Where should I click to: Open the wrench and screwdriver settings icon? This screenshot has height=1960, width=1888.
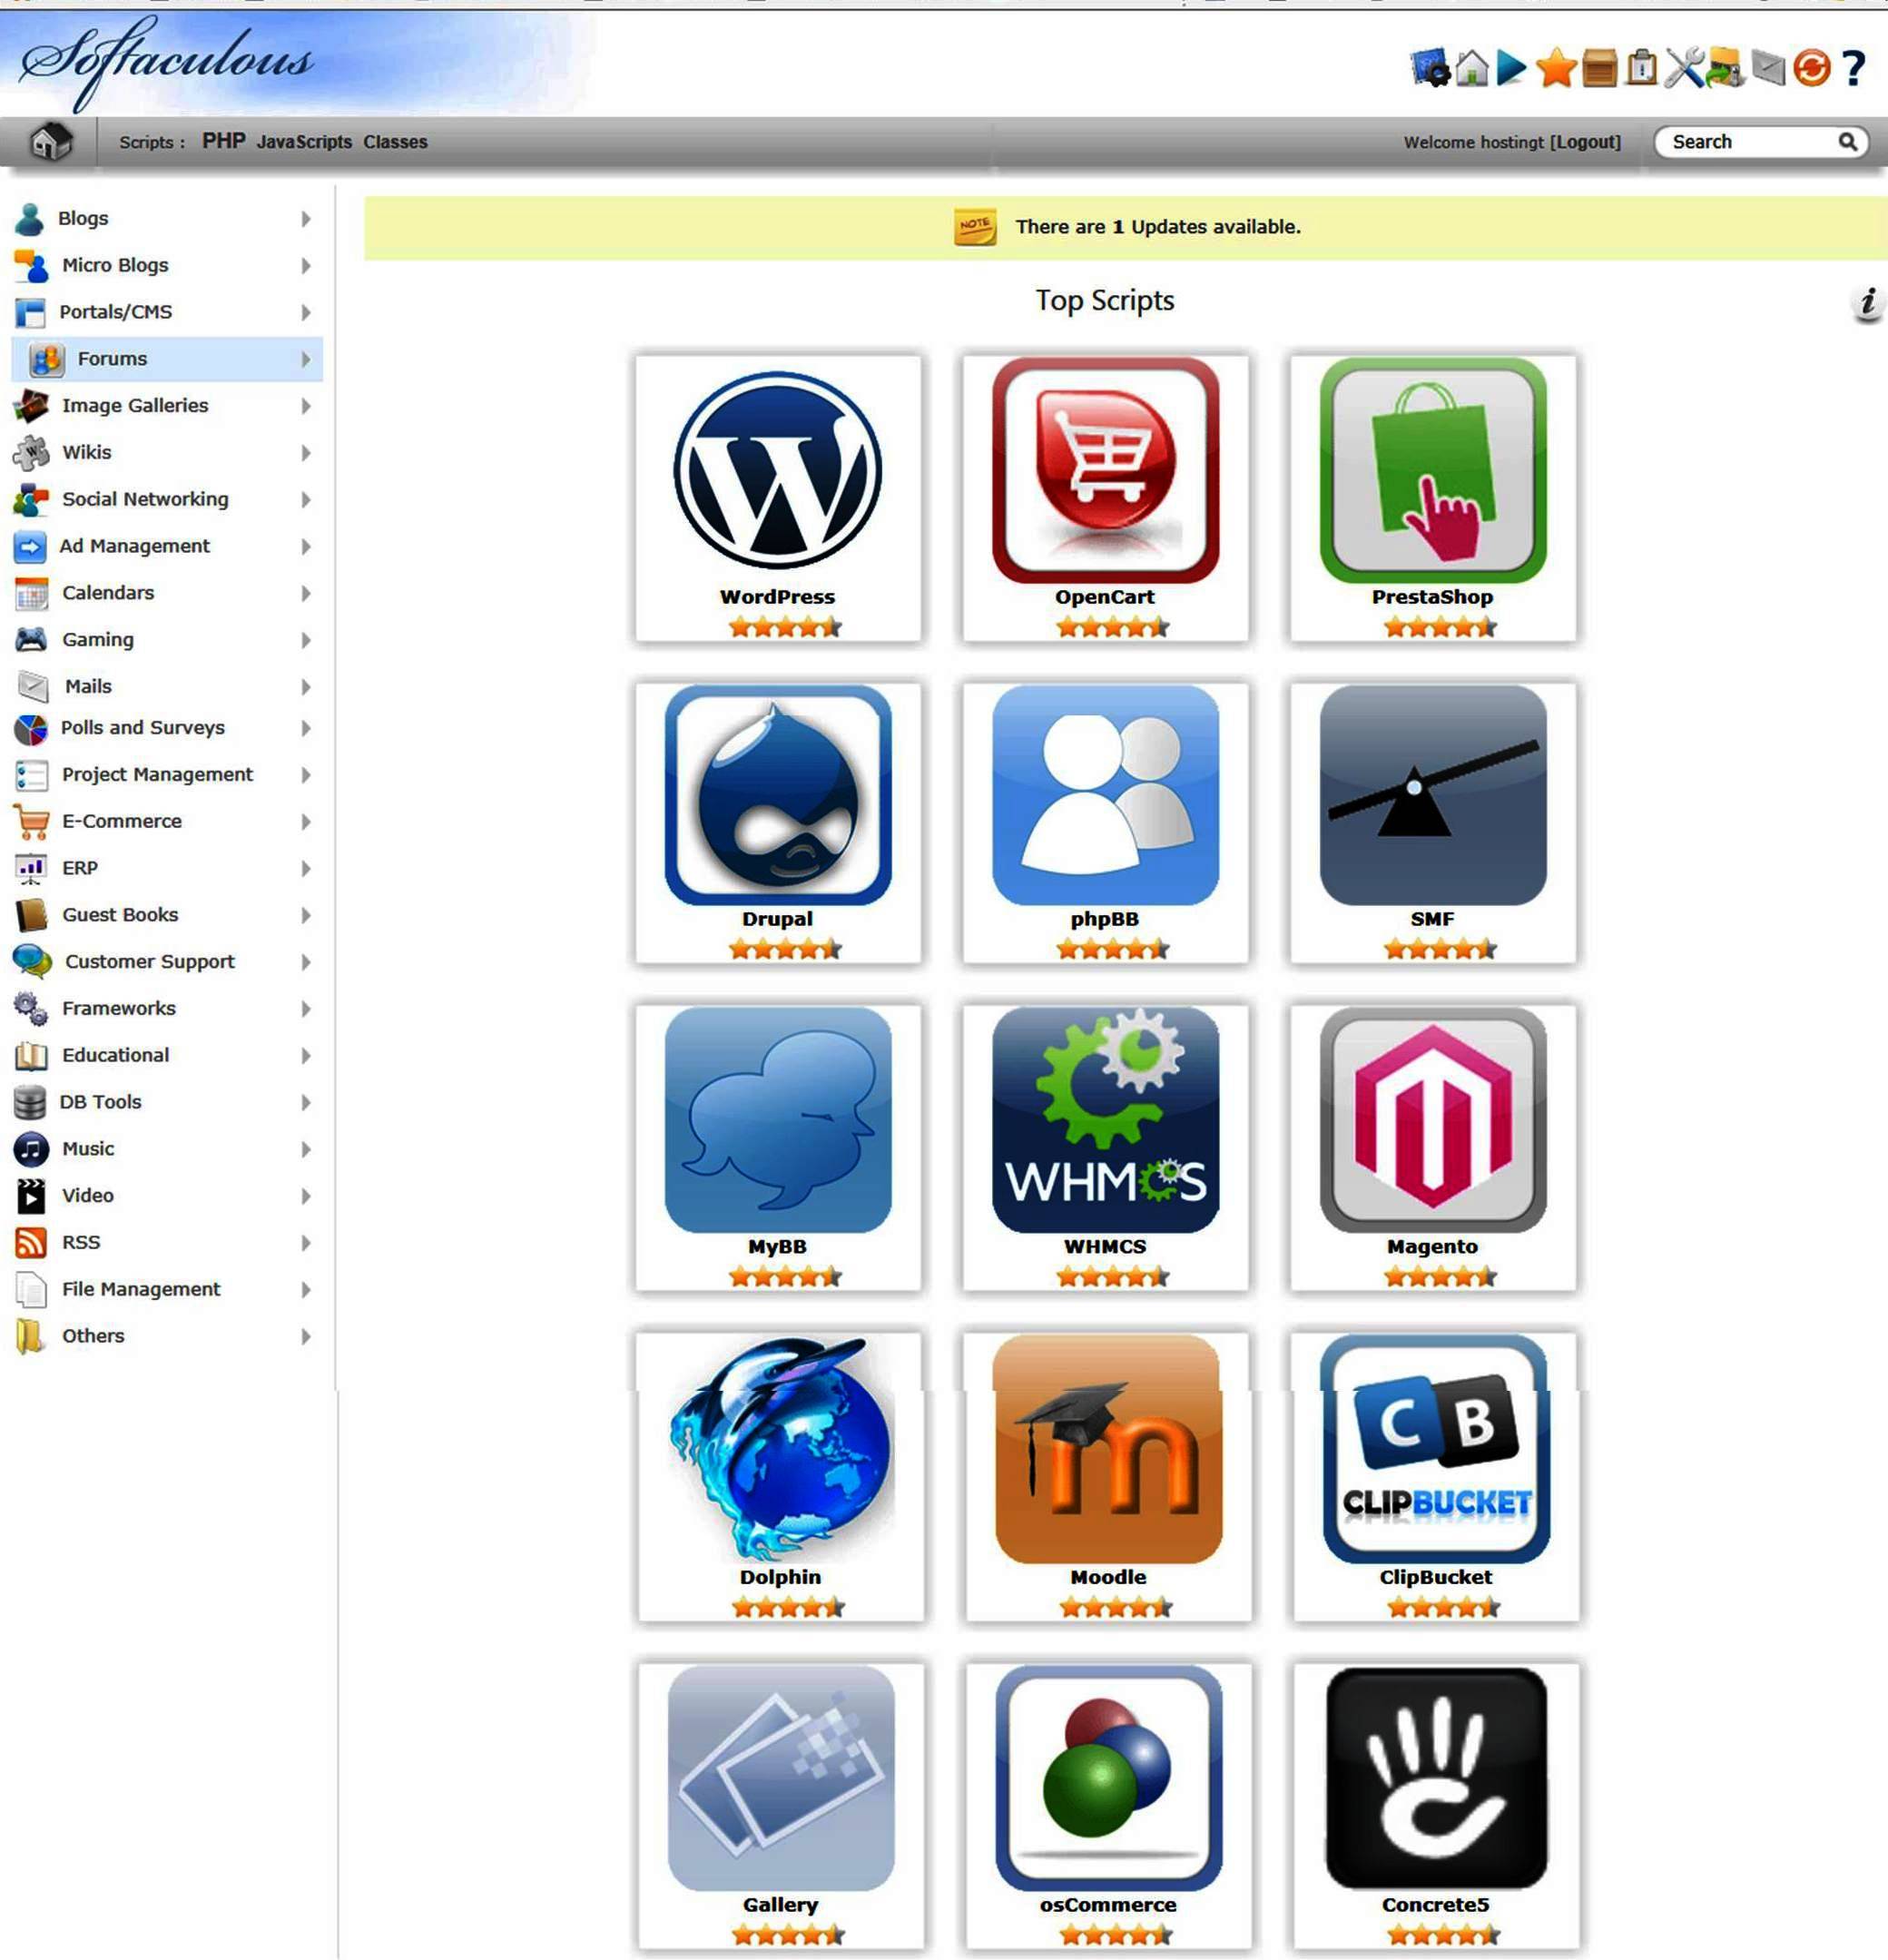tap(1684, 68)
